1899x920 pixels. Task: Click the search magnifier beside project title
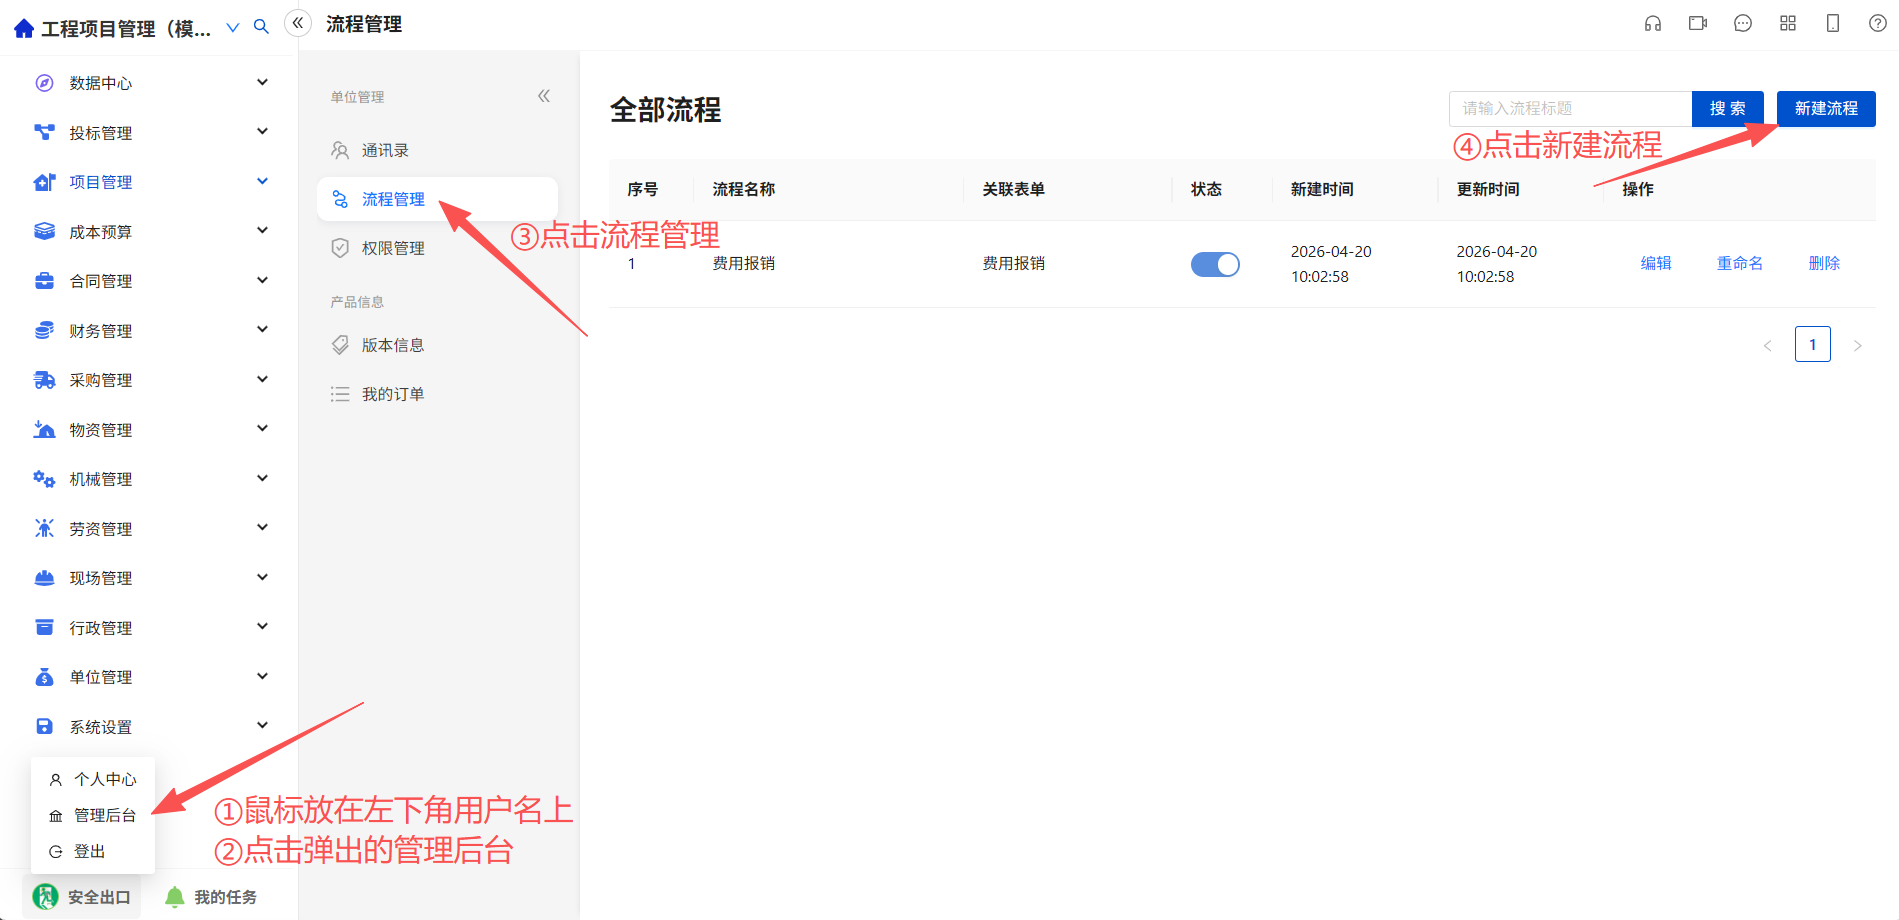click(261, 27)
